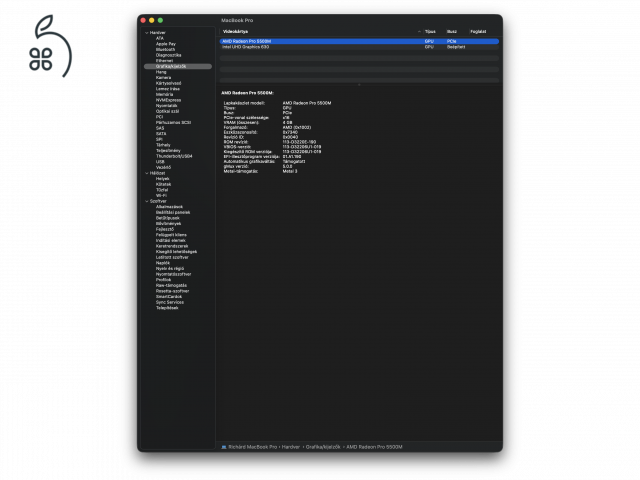Open the Diagnosztika entry

click(x=169, y=55)
